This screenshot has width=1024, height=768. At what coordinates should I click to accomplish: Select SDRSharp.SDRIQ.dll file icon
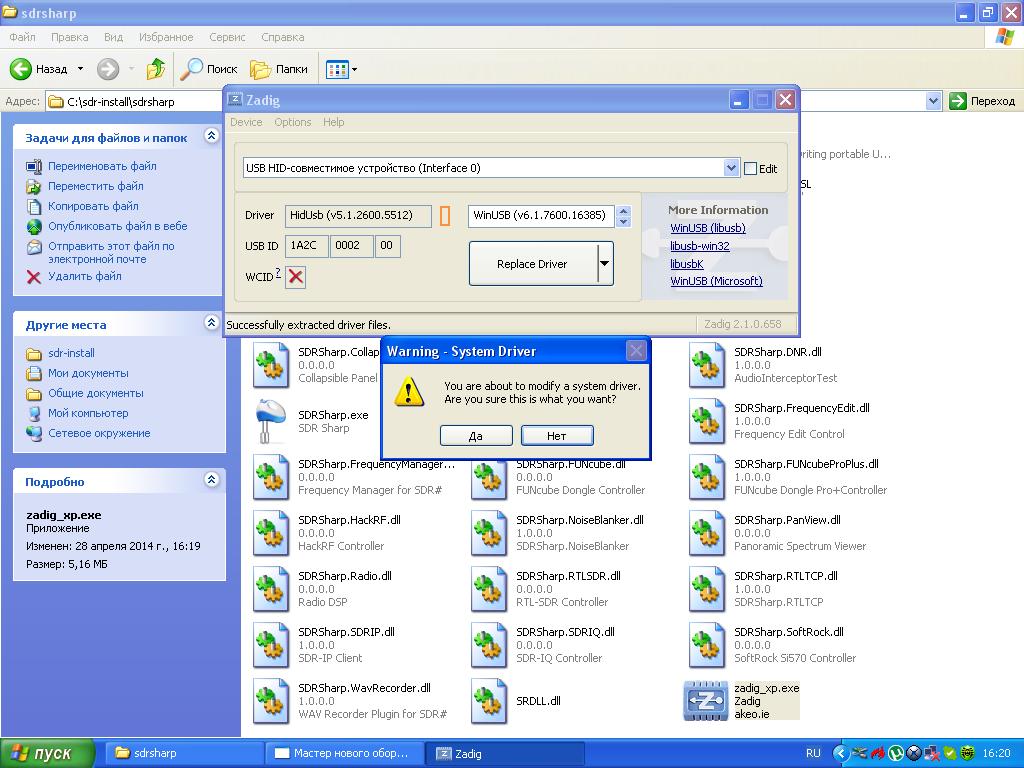488,645
